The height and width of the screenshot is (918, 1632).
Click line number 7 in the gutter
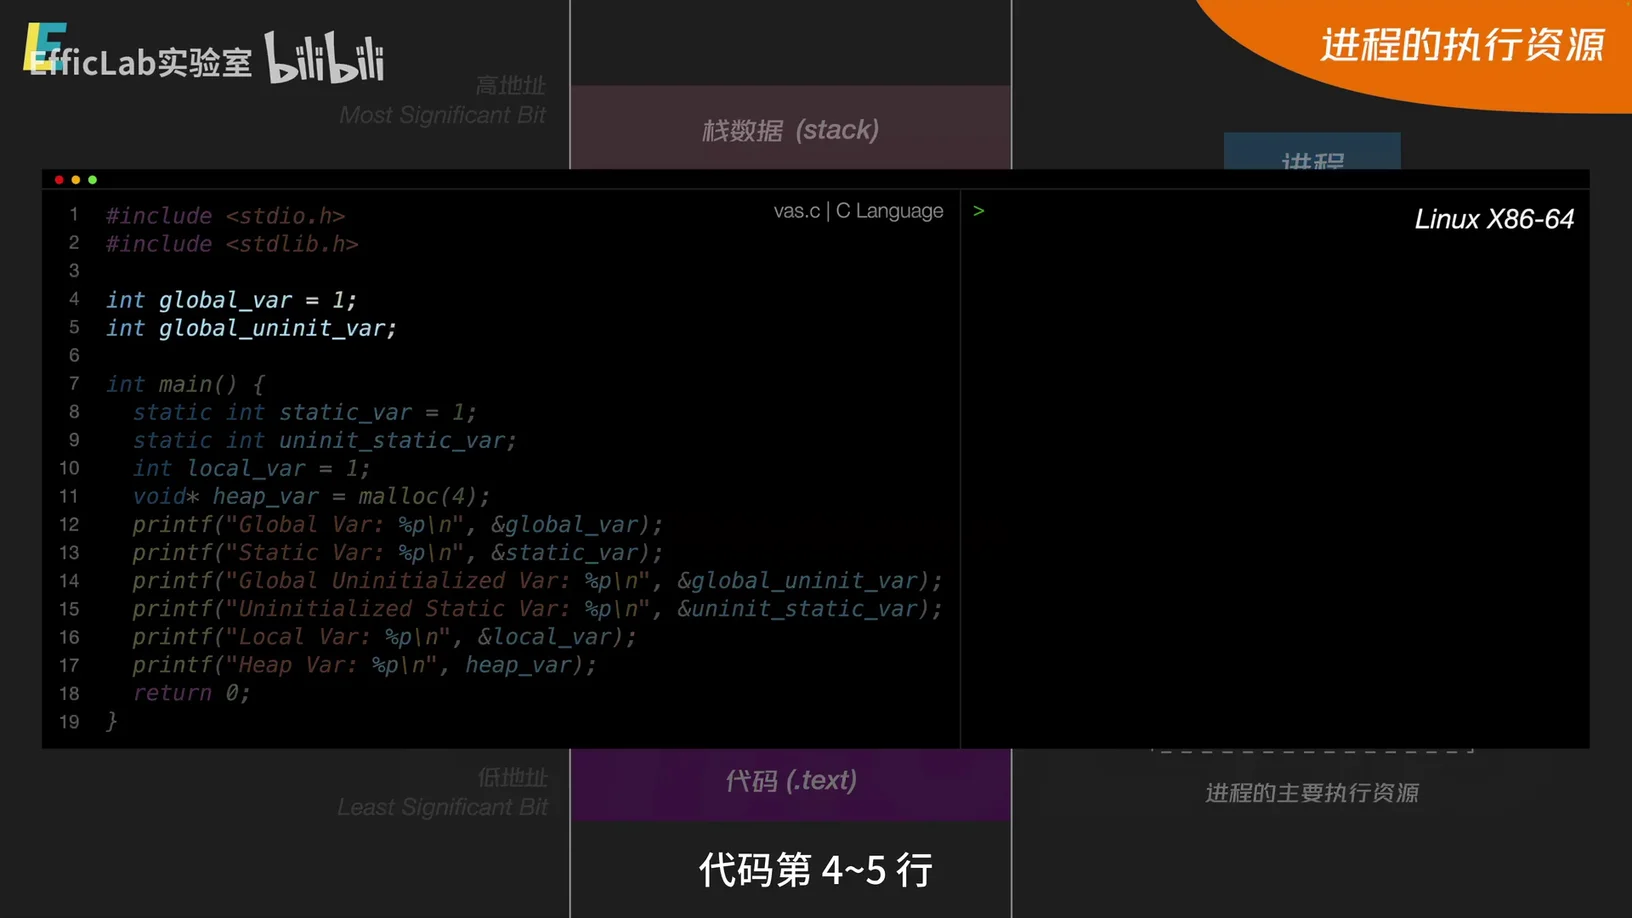[74, 384]
